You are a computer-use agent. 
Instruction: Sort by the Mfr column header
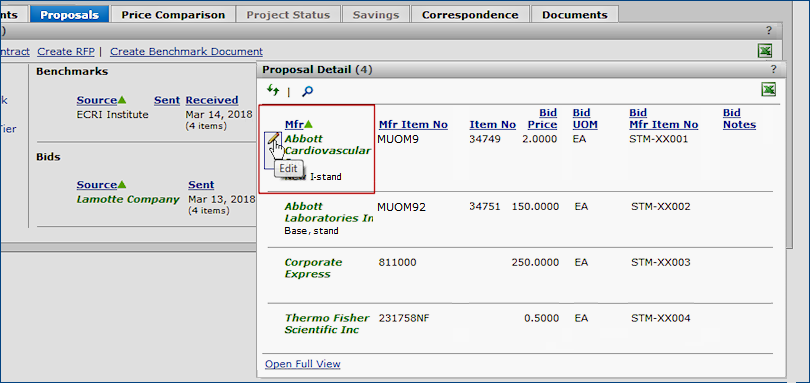(x=294, y=124)
